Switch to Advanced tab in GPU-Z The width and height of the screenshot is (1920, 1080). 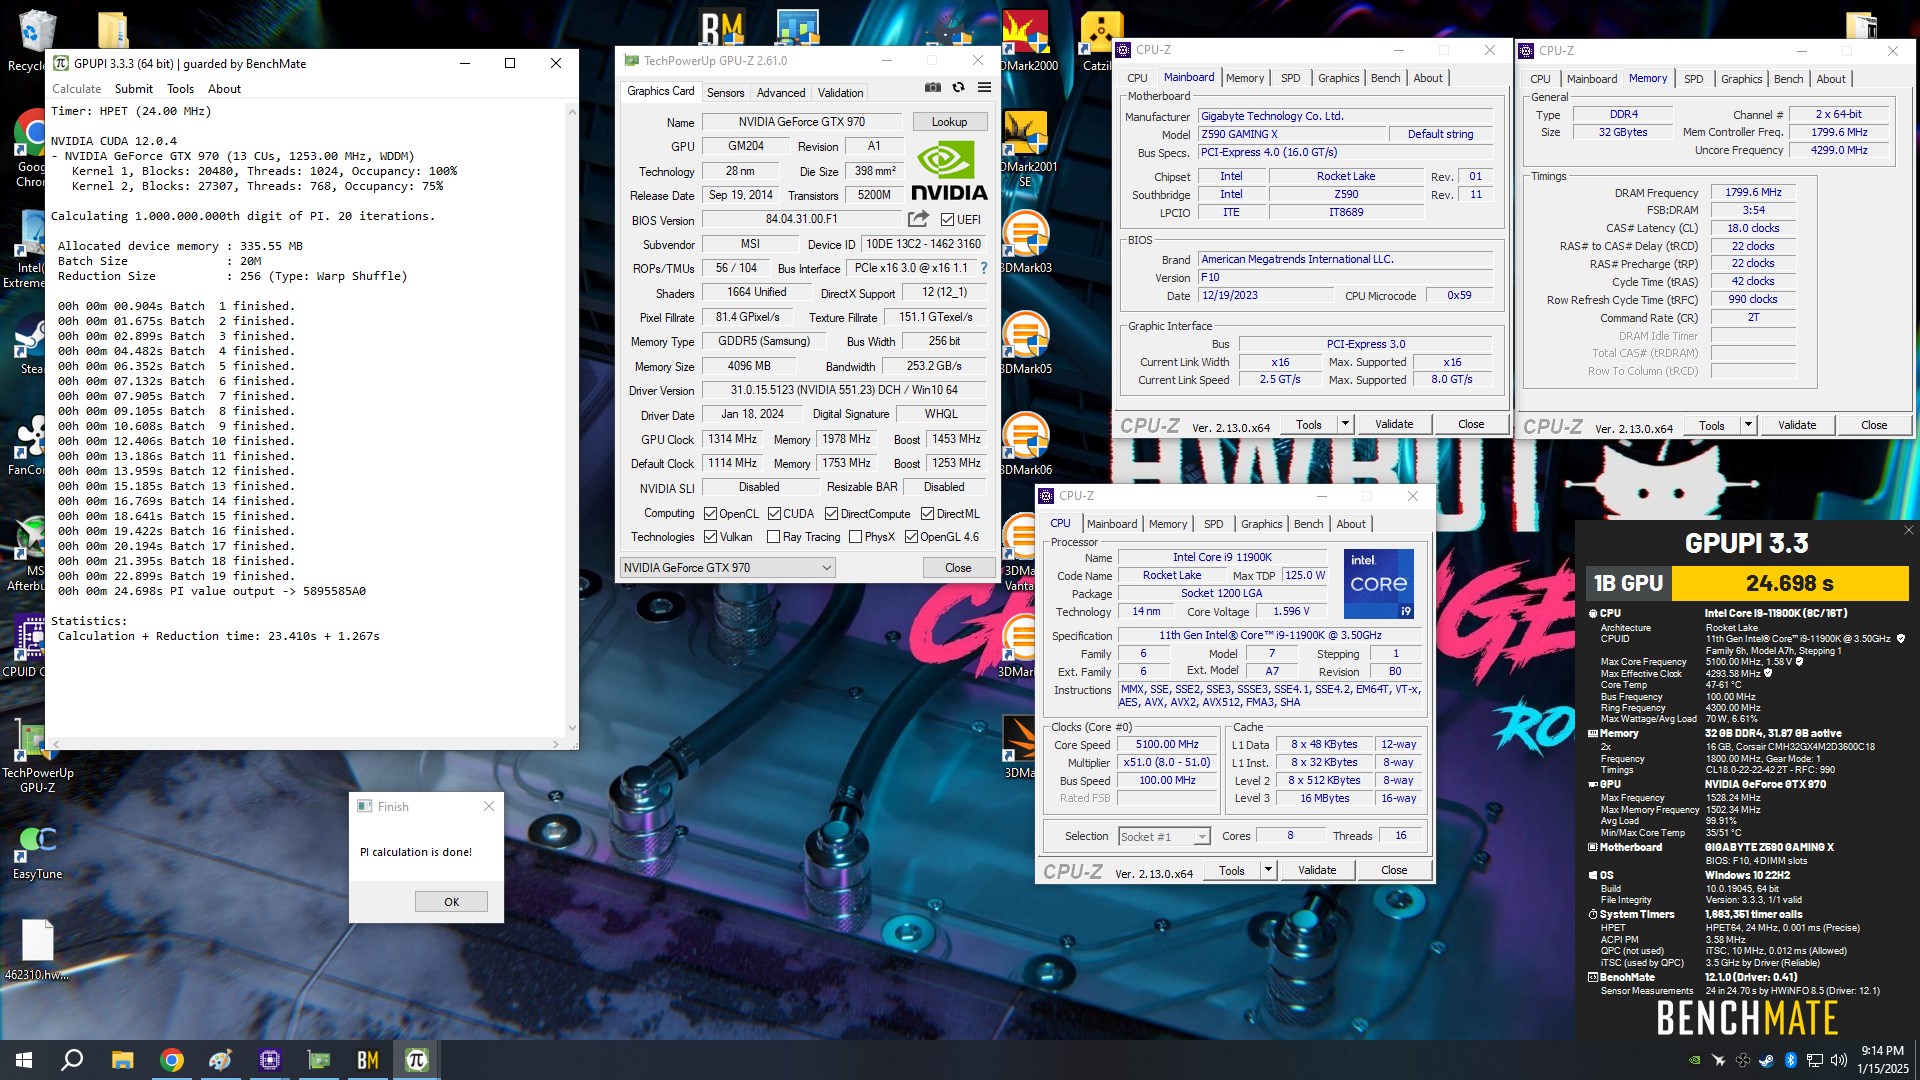781,92
